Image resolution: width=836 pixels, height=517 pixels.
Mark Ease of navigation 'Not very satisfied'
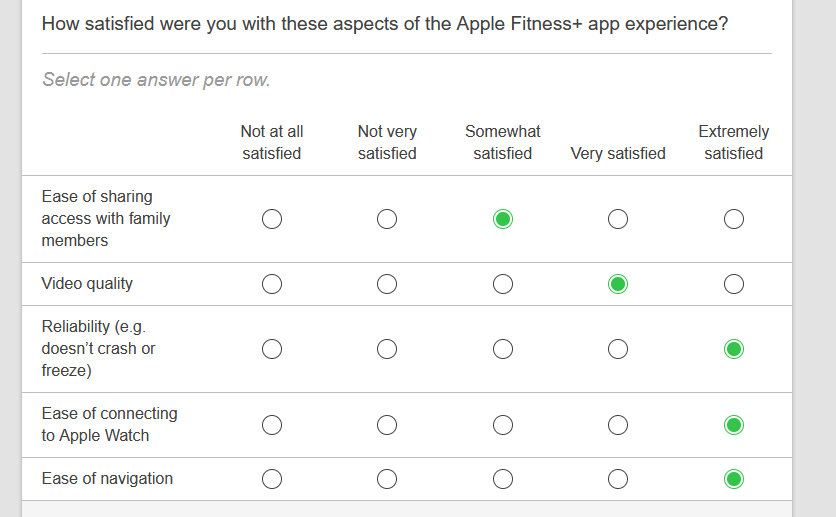pos(387,479)
